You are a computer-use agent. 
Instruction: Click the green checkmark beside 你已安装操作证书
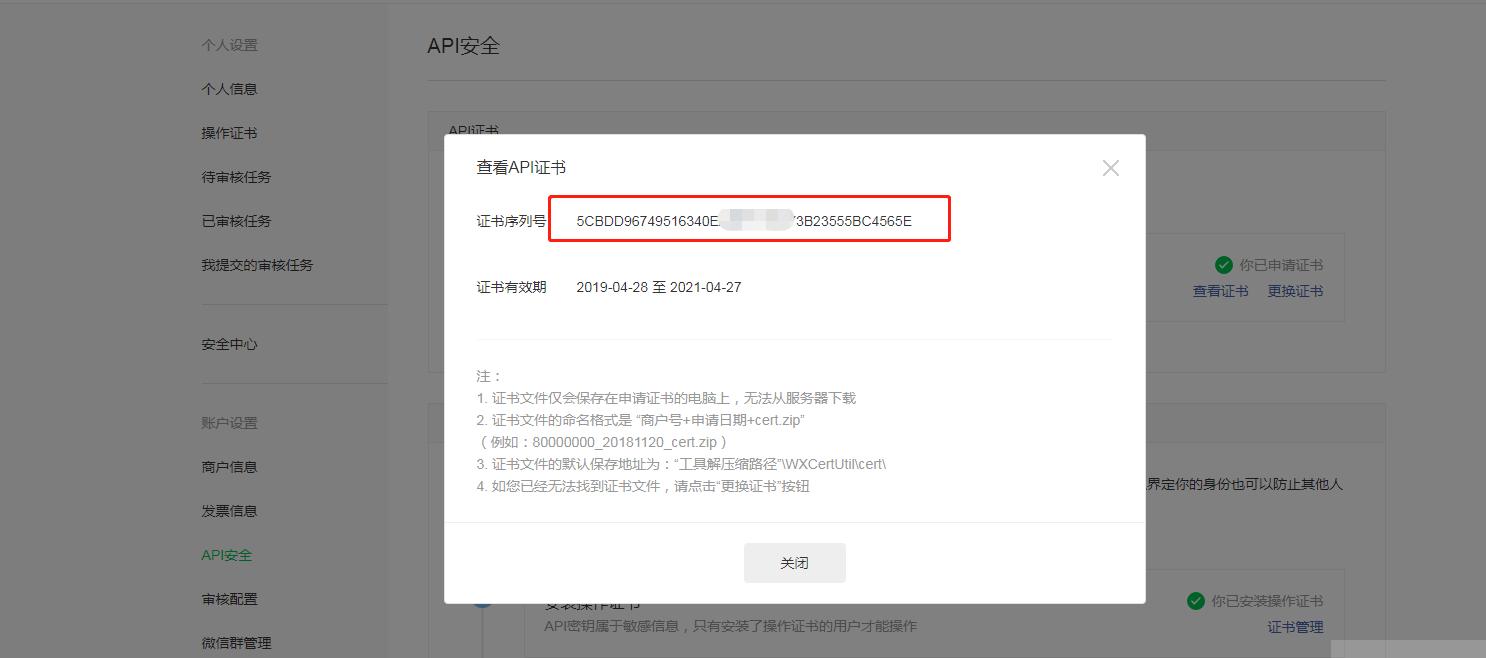point(1196,600)
